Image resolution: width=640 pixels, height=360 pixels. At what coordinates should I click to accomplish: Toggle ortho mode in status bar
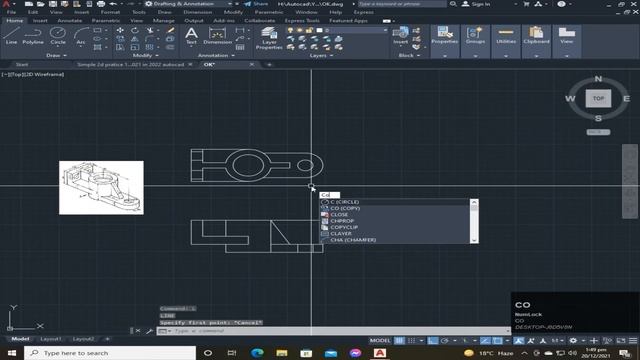coord(433,341)
